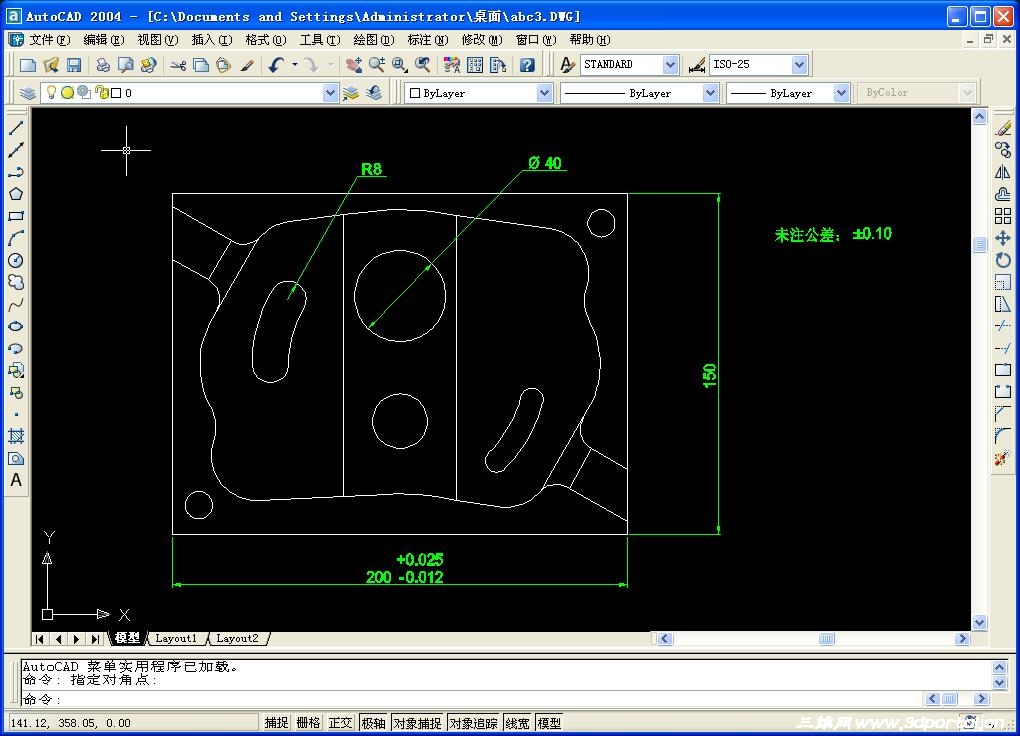Select the Line drawing tool

click(x=16, y=128)
